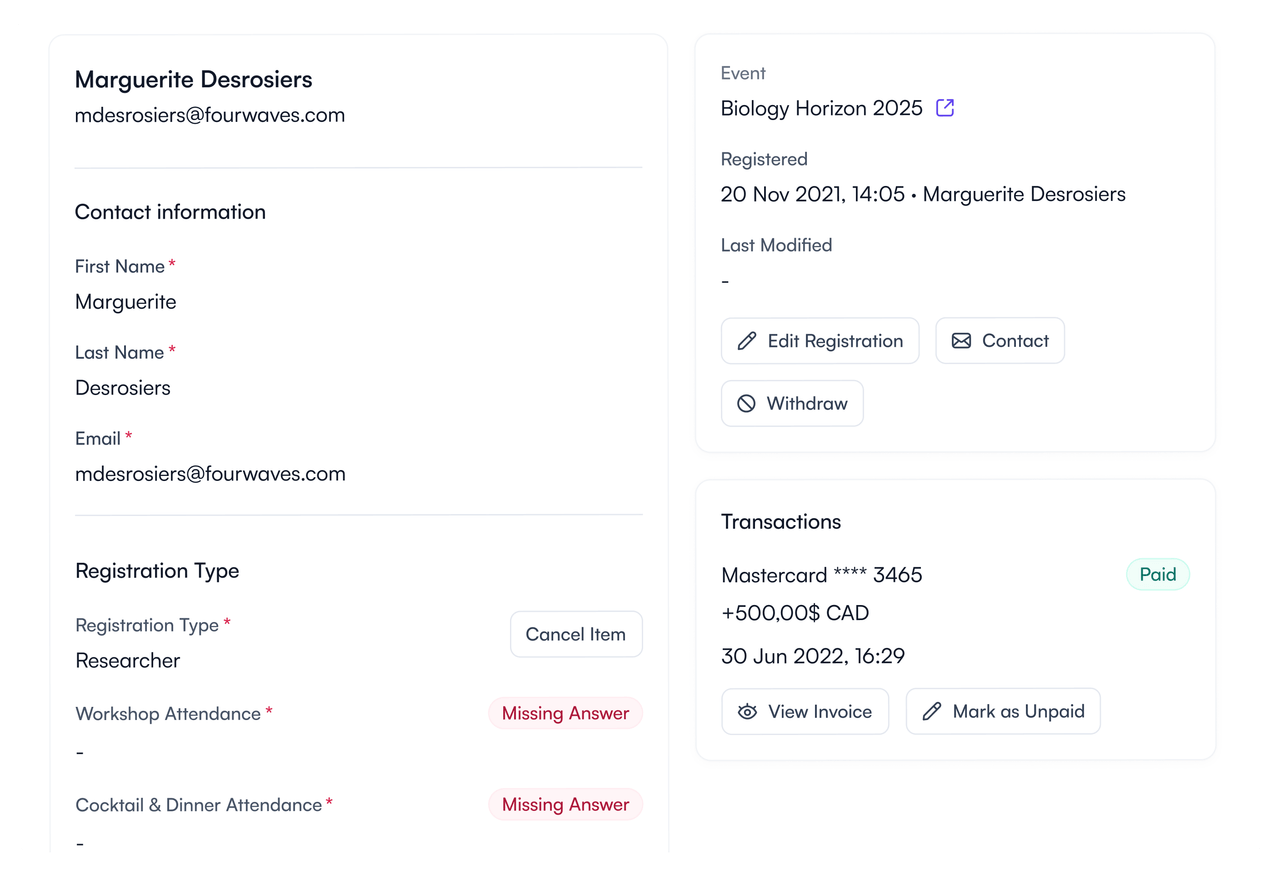Click Missing Answer badge for Workshop Attendance
Image resolution: width=1280 pixels, height=871 pixels.
pyautogui.click(x=565, y=713)
